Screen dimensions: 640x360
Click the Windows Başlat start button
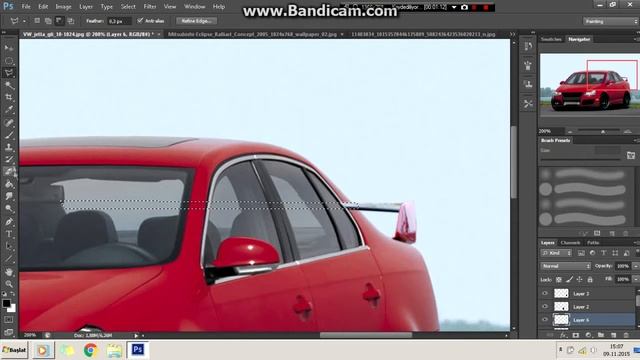[x=14, y=350]
